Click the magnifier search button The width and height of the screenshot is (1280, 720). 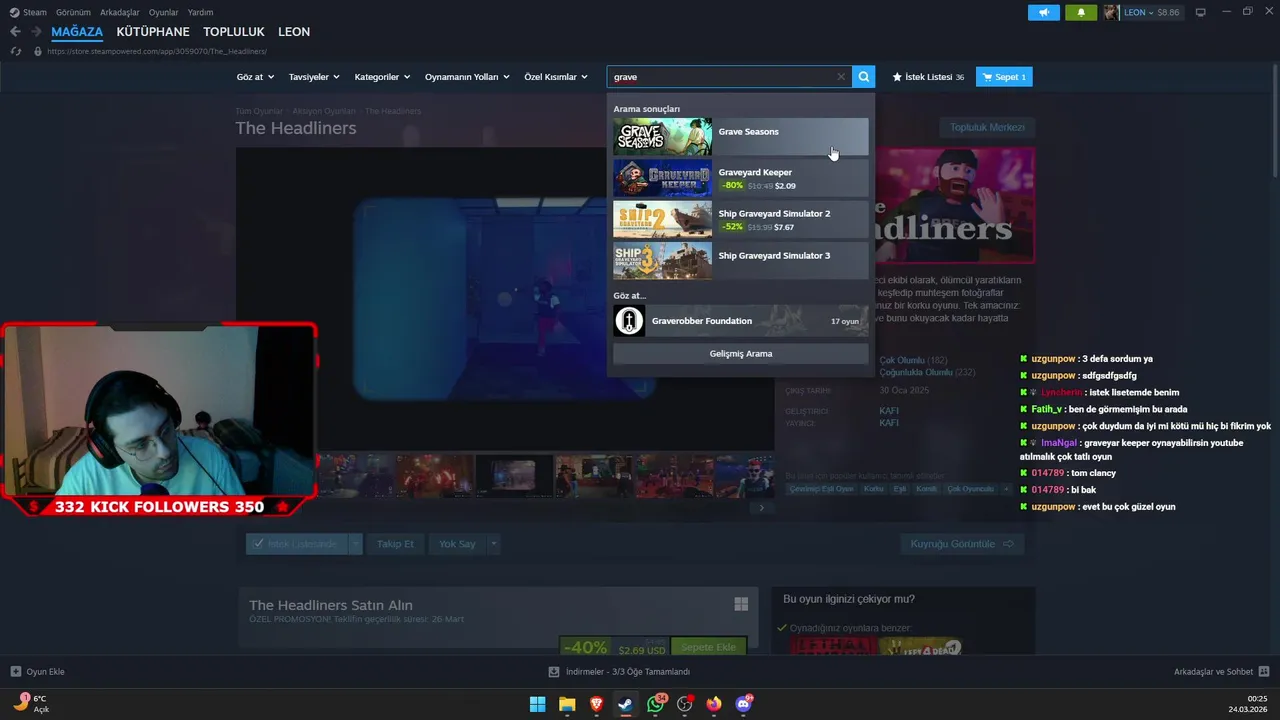pos(864,77)
